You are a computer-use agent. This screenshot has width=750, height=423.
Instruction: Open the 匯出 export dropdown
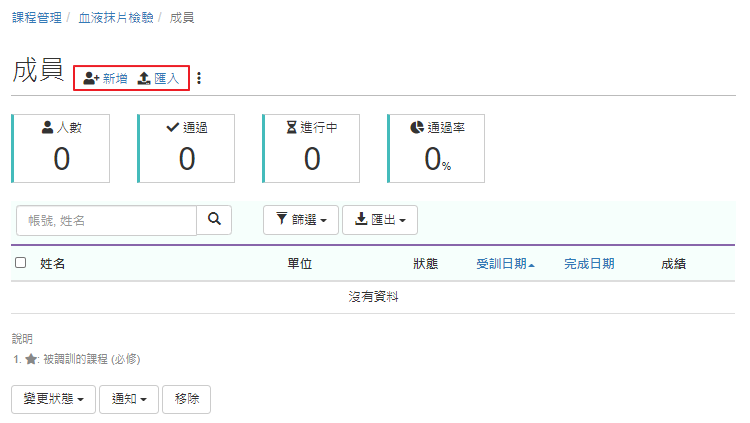[379, 220]
